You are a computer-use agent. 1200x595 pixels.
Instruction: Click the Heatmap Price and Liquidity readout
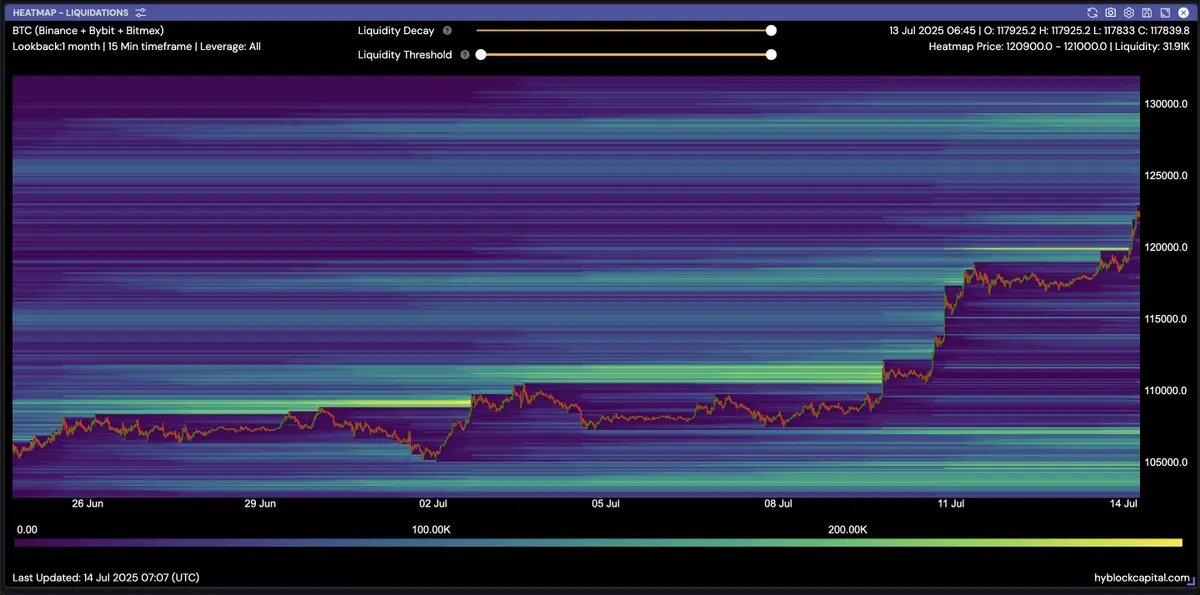point(1058,46)
